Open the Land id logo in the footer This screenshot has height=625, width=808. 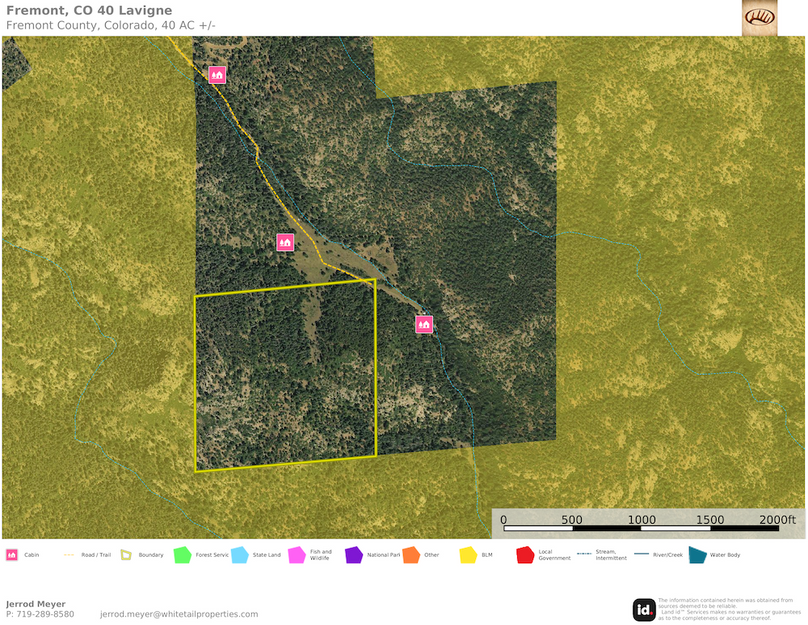(644, 609)
